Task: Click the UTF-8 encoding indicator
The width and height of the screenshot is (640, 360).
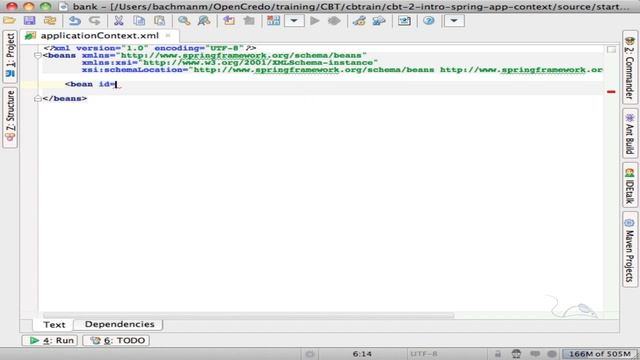Action: (x=424, y=354)
